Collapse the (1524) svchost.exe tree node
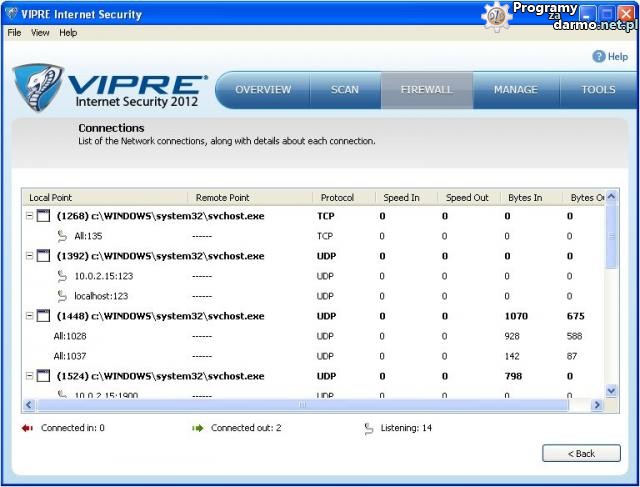 click(x=29, y=376)
